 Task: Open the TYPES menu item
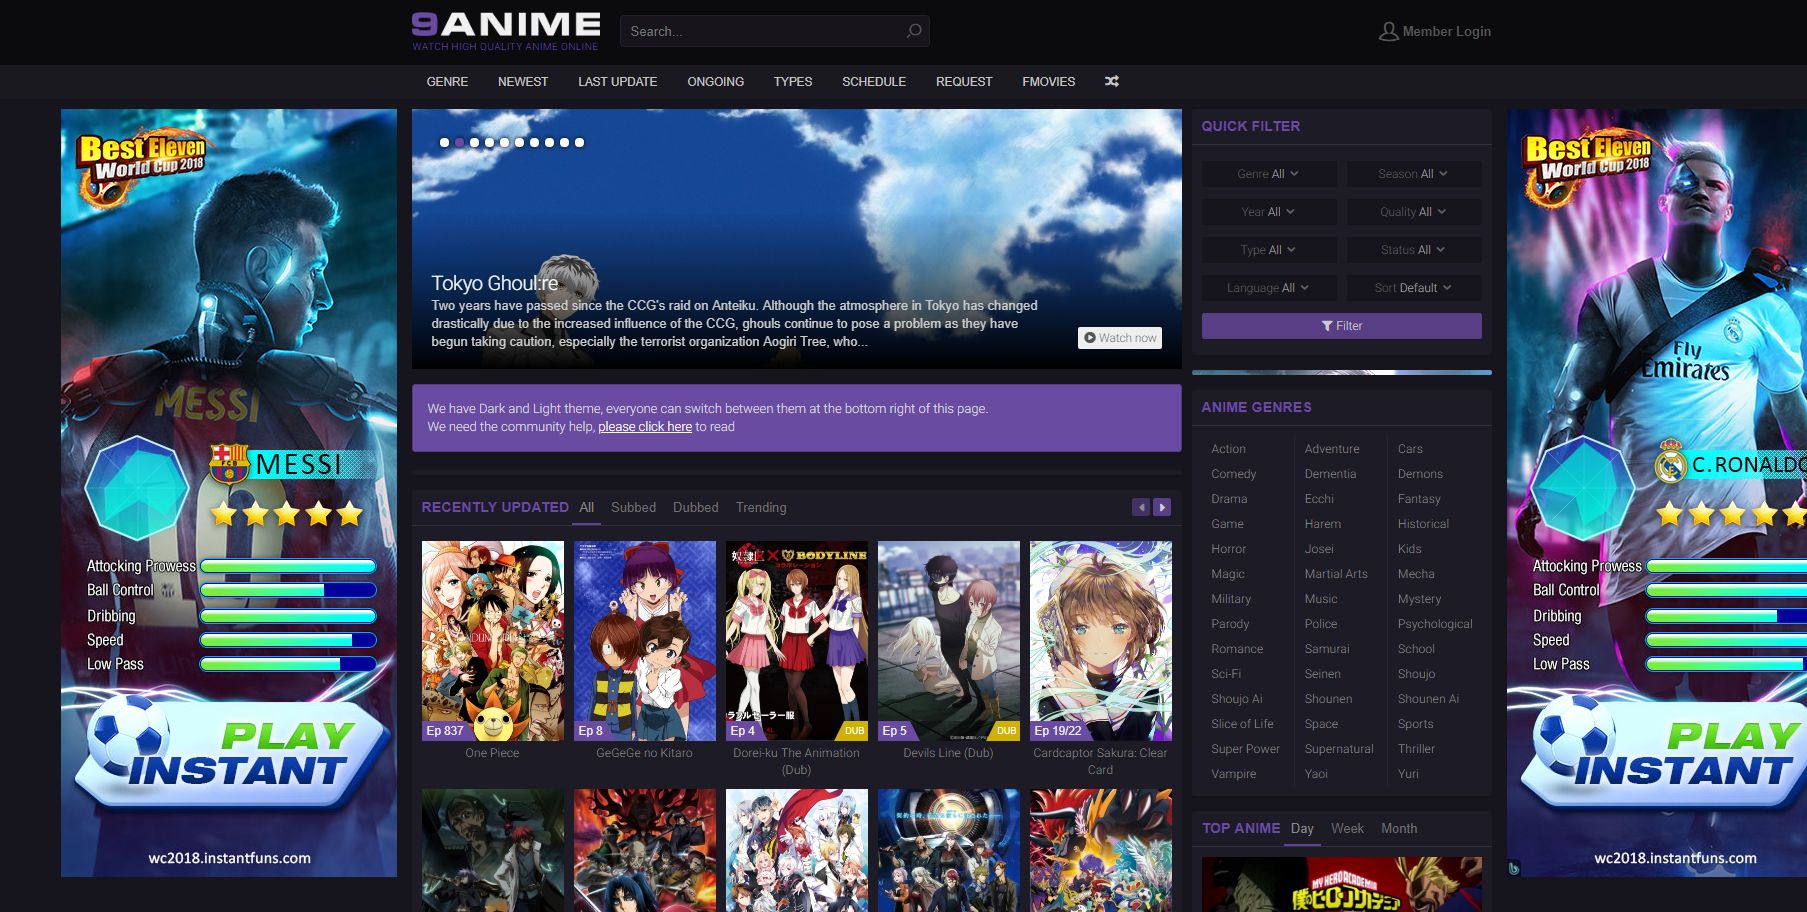[793, 82]
